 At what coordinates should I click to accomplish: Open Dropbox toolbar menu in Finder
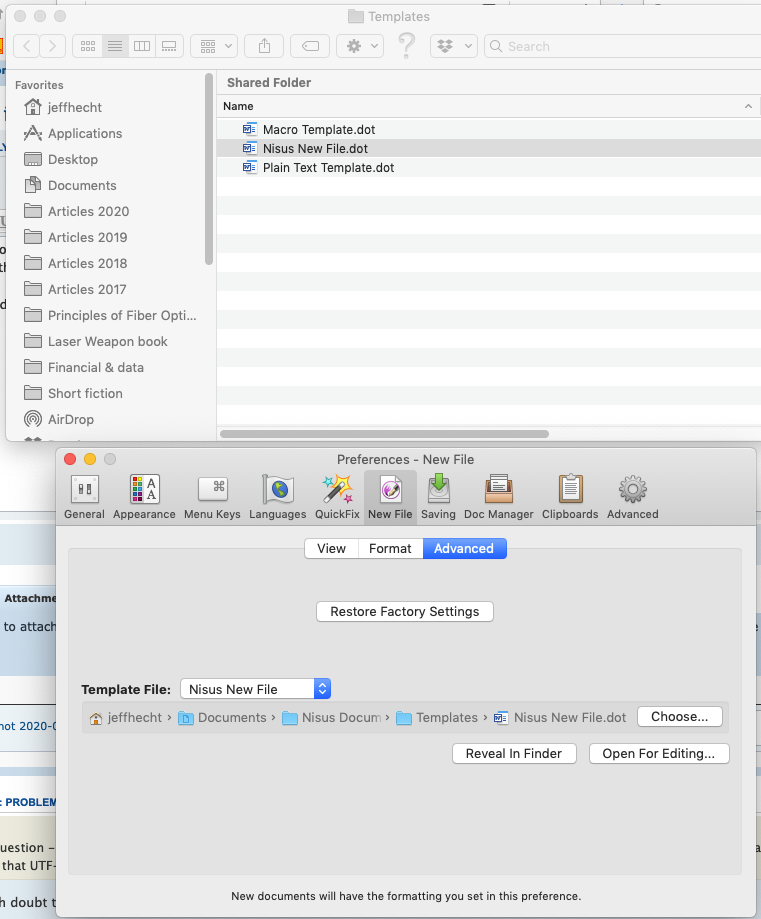click(454, 46)
